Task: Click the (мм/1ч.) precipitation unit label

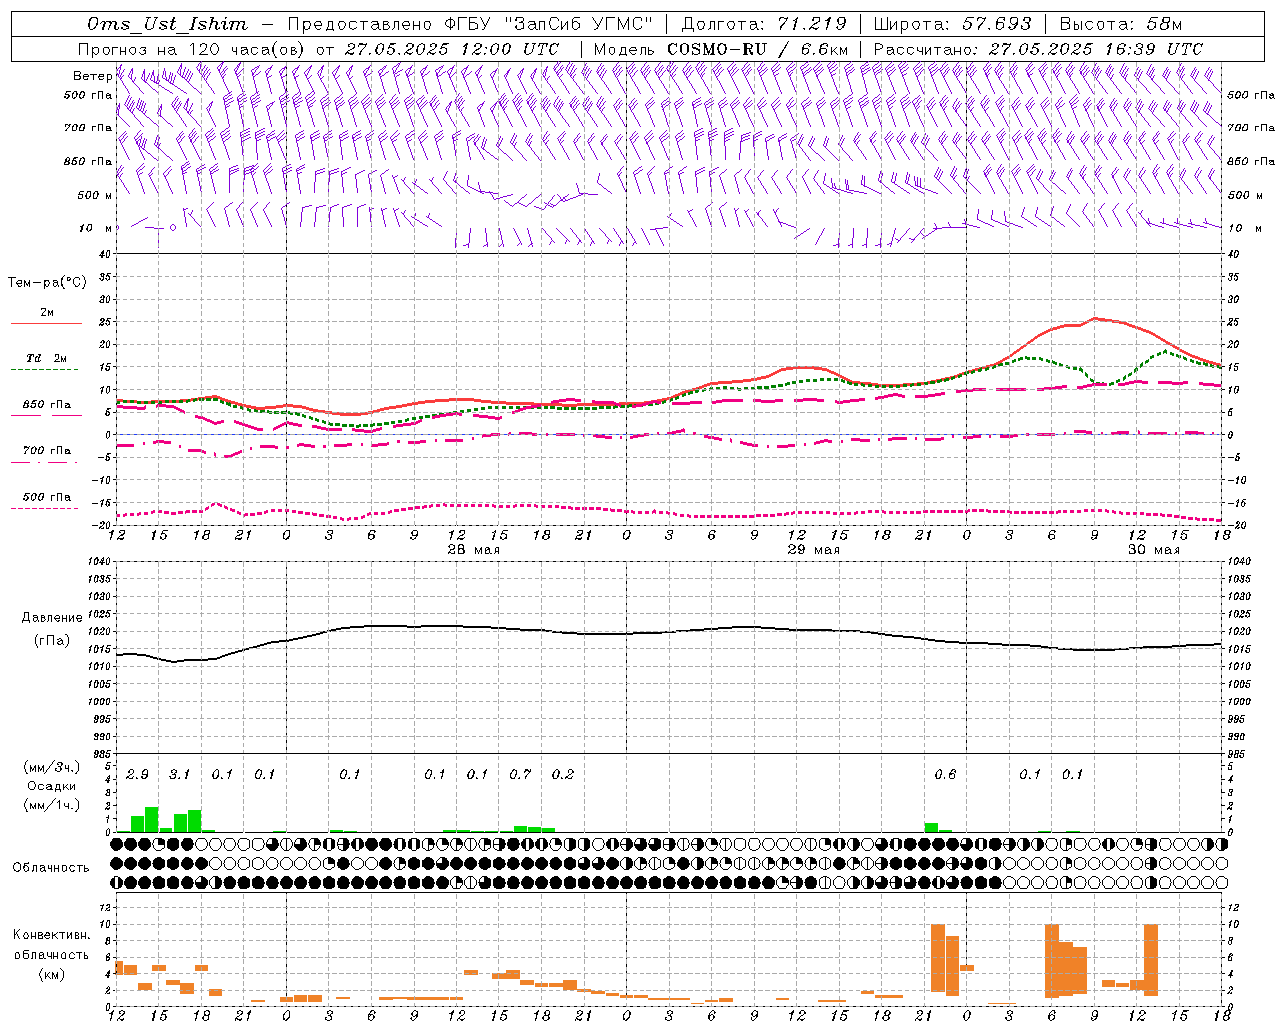Action: tap(52, 805)
